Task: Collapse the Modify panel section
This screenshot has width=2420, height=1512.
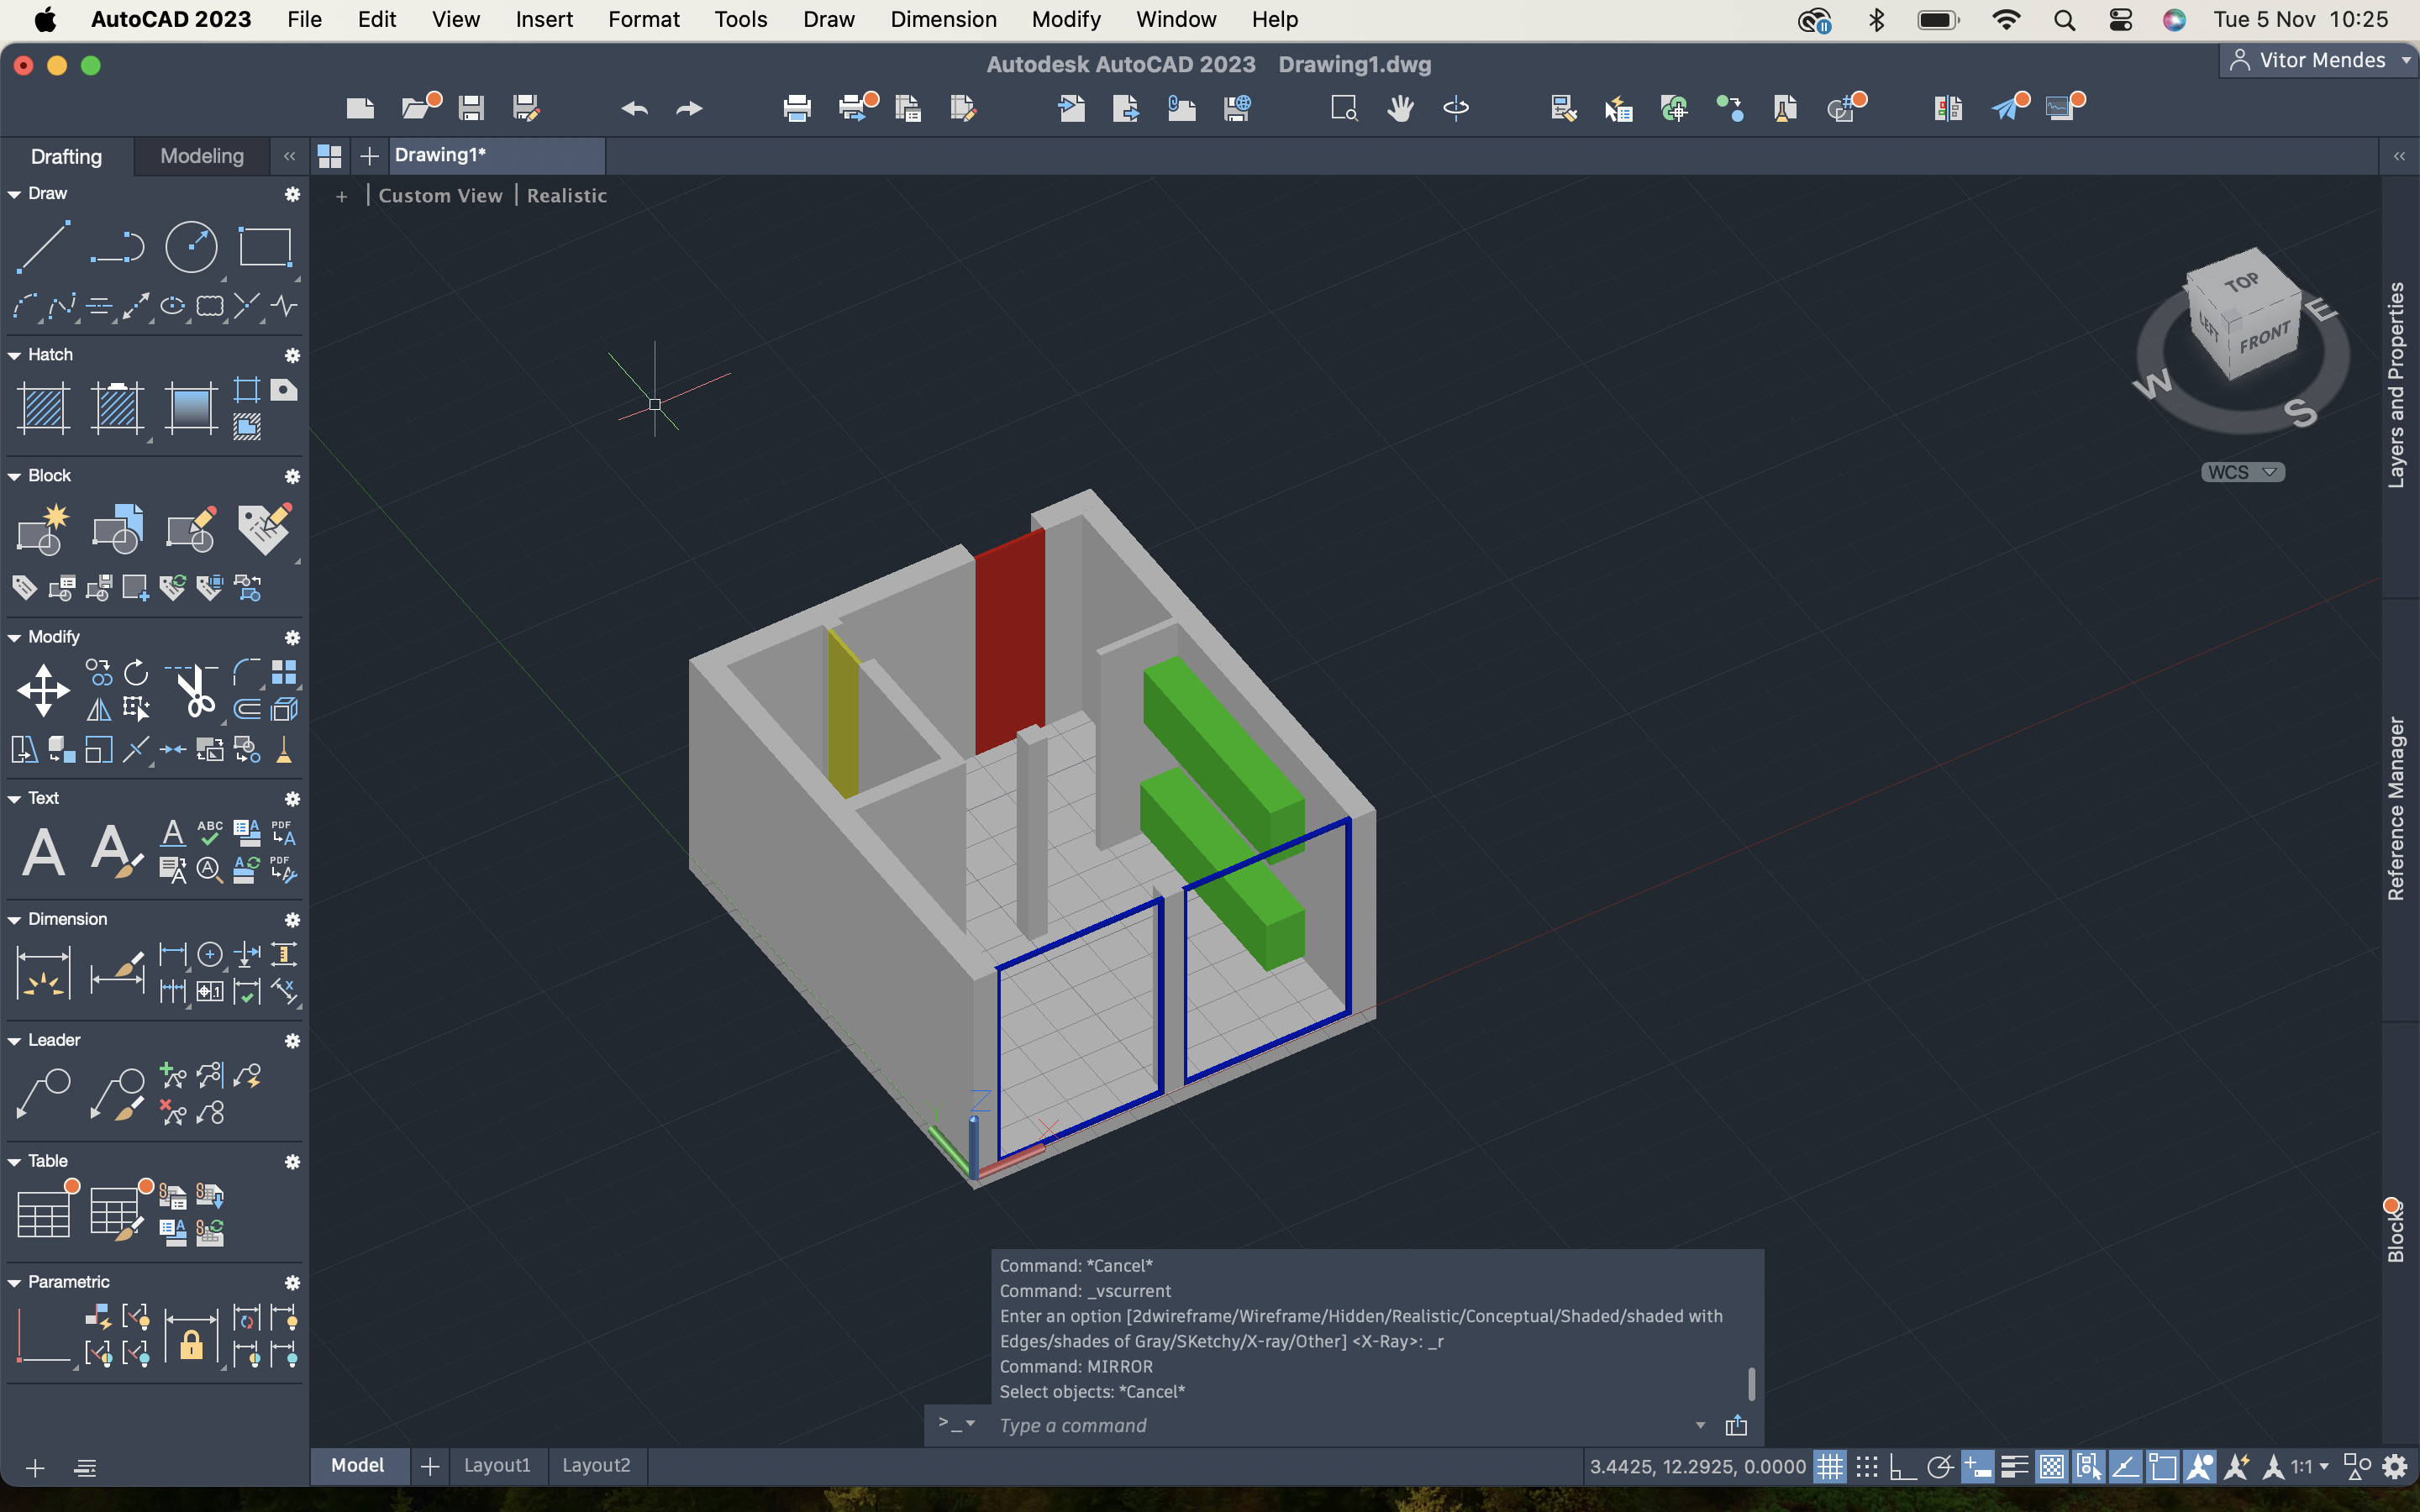Action: pos(14,637)
